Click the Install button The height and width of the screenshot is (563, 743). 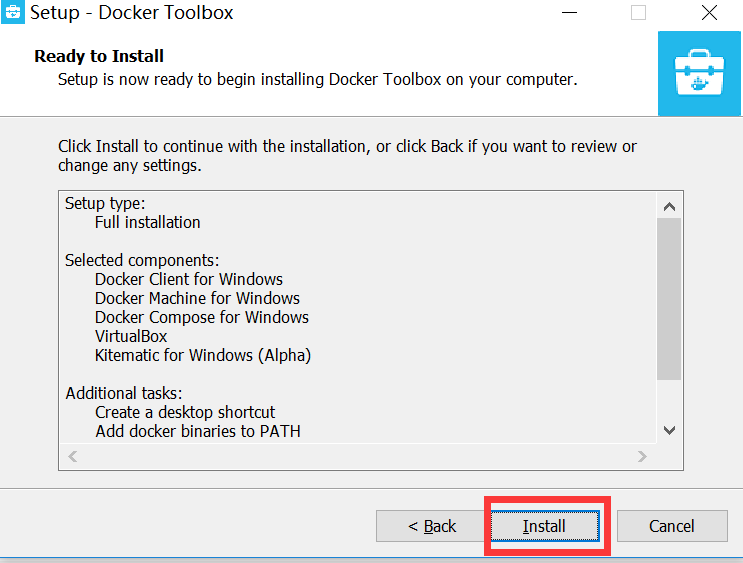[x=544, y=526]
